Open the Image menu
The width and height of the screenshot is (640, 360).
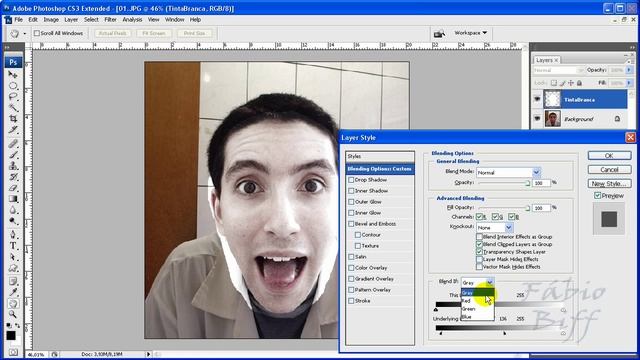point(51,20)
